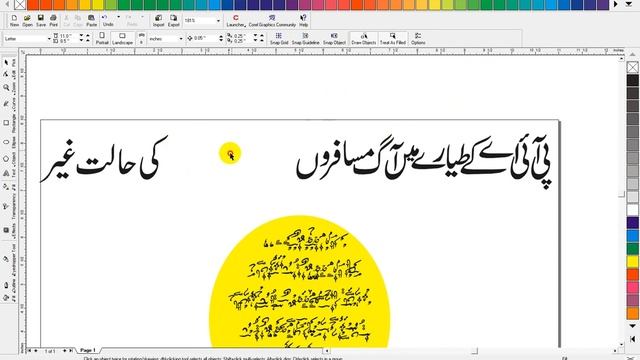This screenshot has height=360, width=640.
Task: Go to first page button
Action: (x=29, y=350)
